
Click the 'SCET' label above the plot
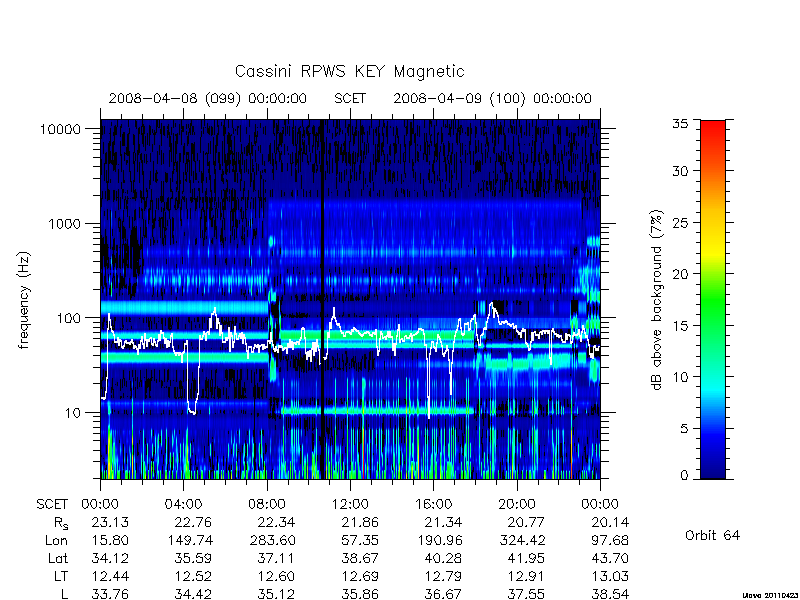(x=350, y=98)
